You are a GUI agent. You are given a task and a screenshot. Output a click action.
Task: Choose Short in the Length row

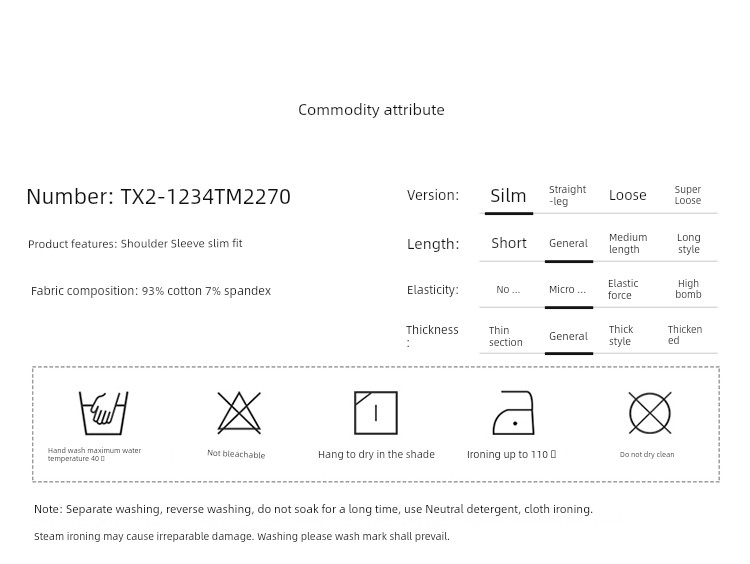coord(508,243)
